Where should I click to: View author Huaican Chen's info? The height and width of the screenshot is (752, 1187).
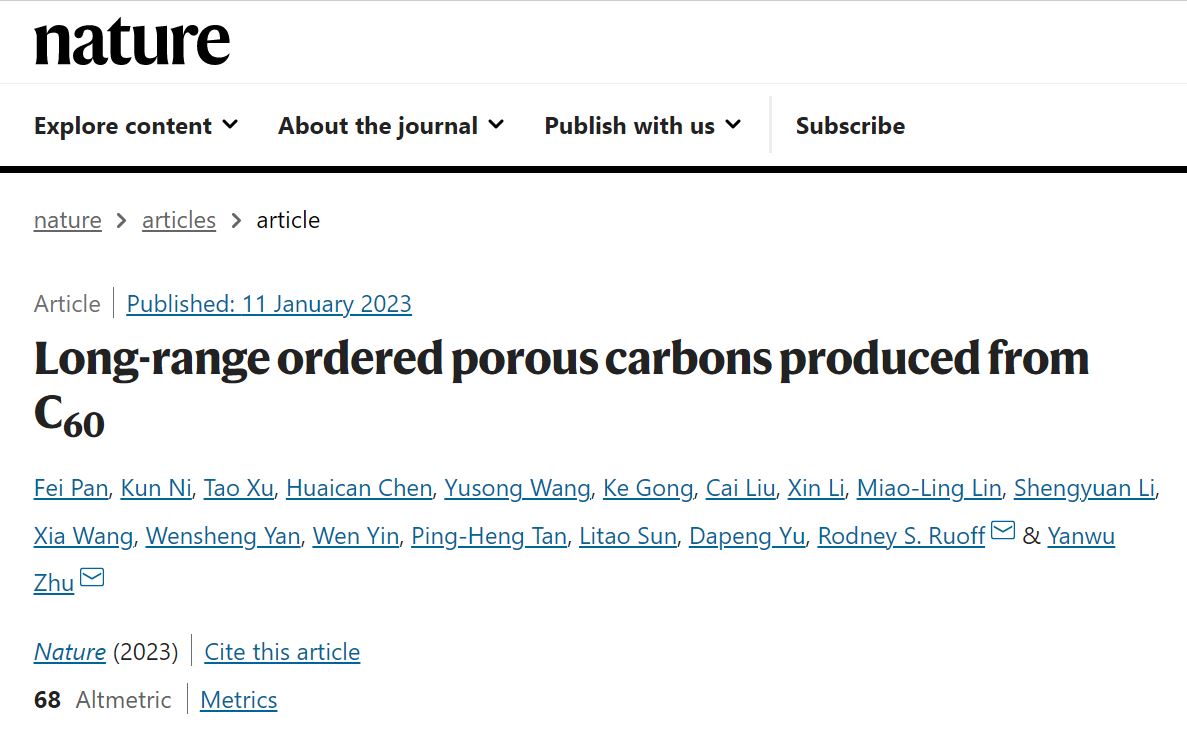[359, 488]
